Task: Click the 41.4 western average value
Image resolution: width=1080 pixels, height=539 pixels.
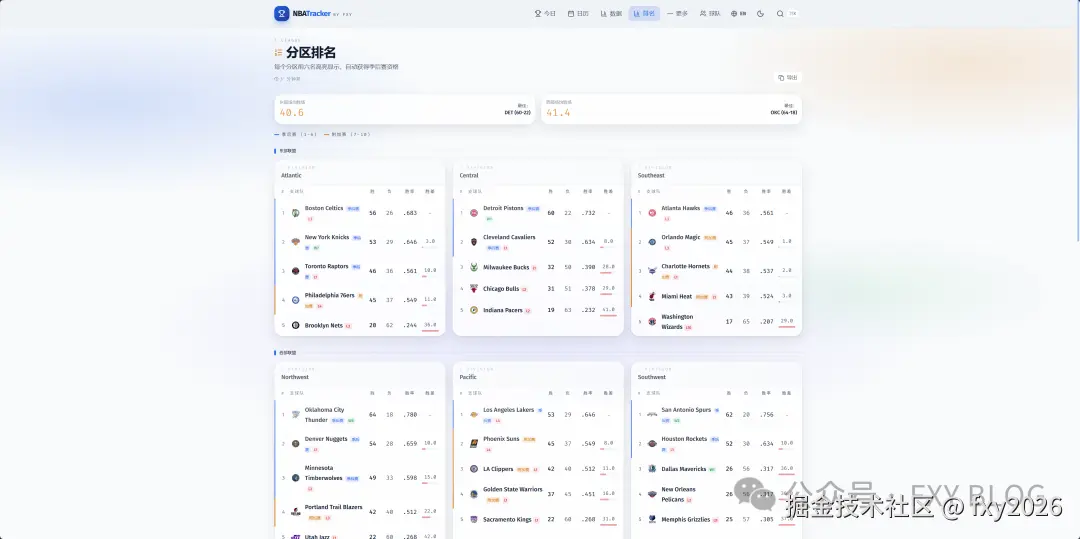Action: click(558, 113)
